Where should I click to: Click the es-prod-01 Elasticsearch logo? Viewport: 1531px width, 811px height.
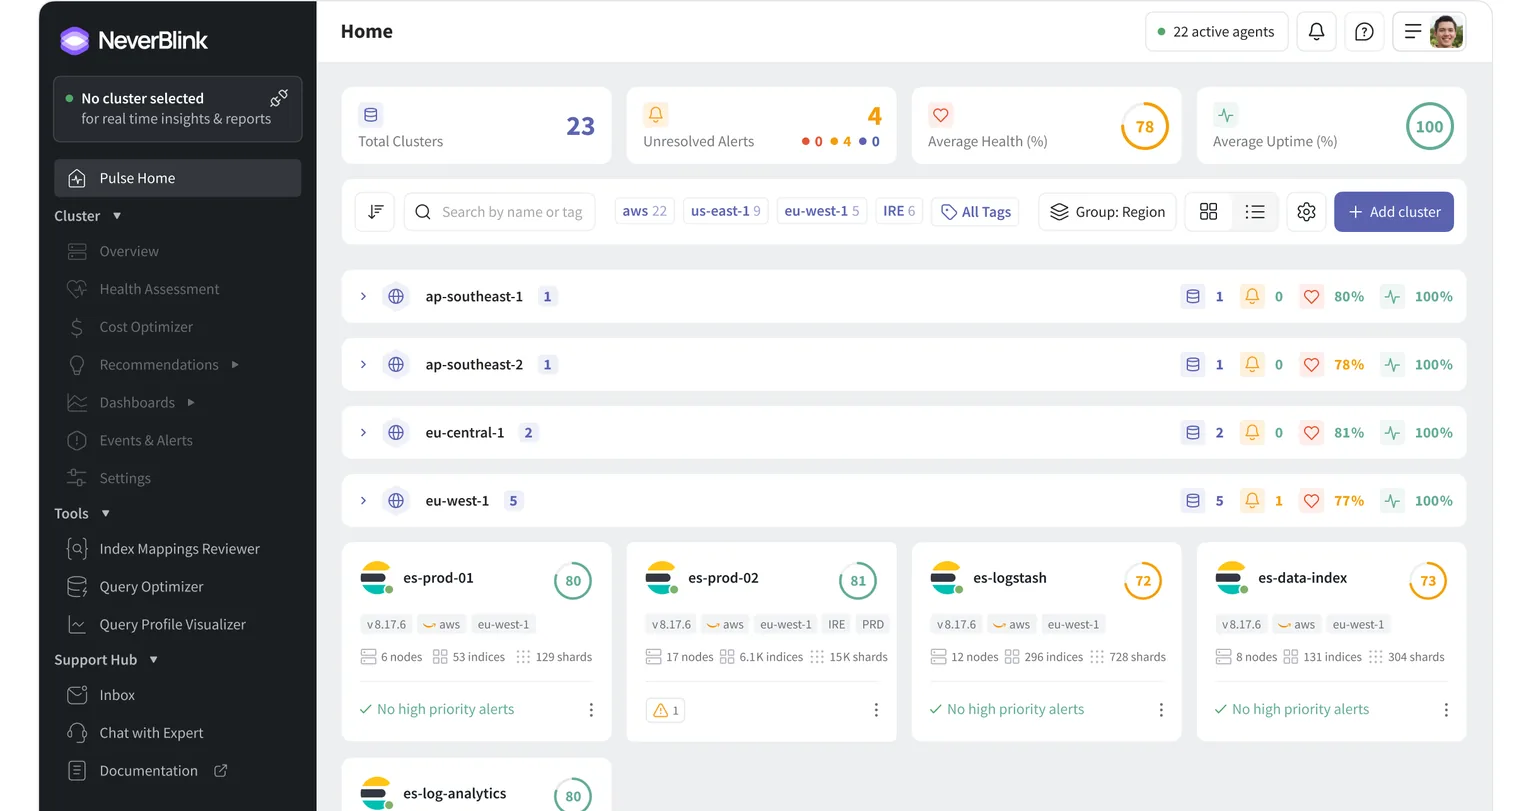click(376, 578)
